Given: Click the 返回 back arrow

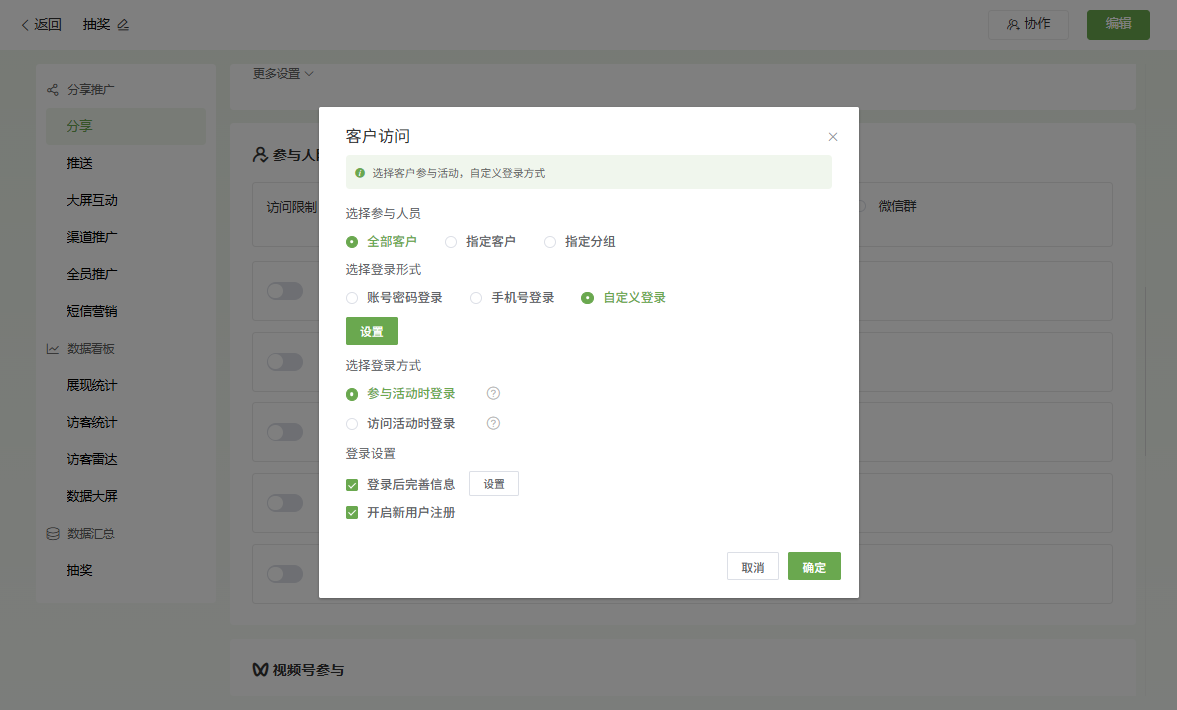Looking at the screenshot, I should pos(25,25).
